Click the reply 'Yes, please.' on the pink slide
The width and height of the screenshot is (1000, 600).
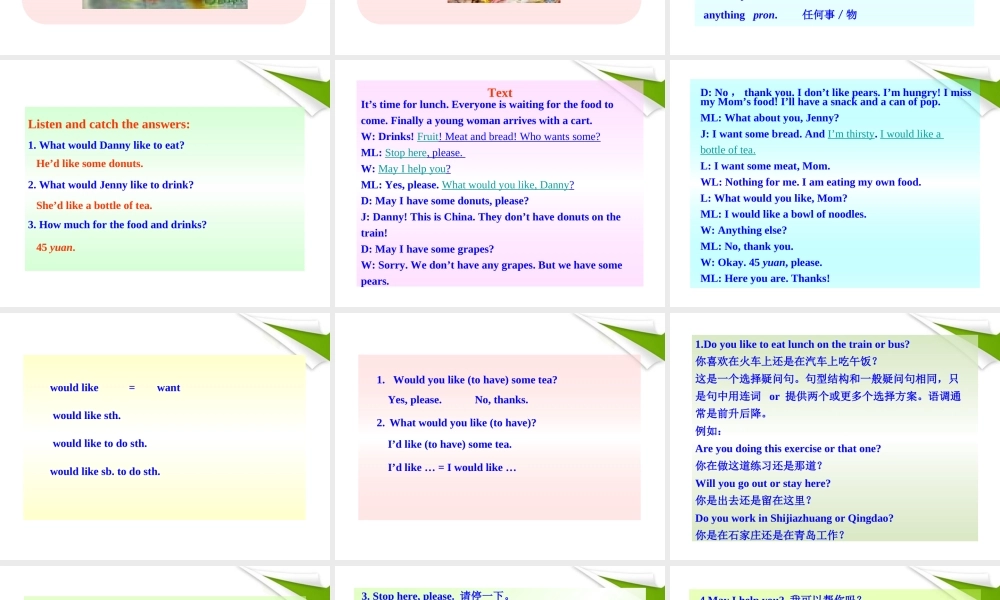415,400
